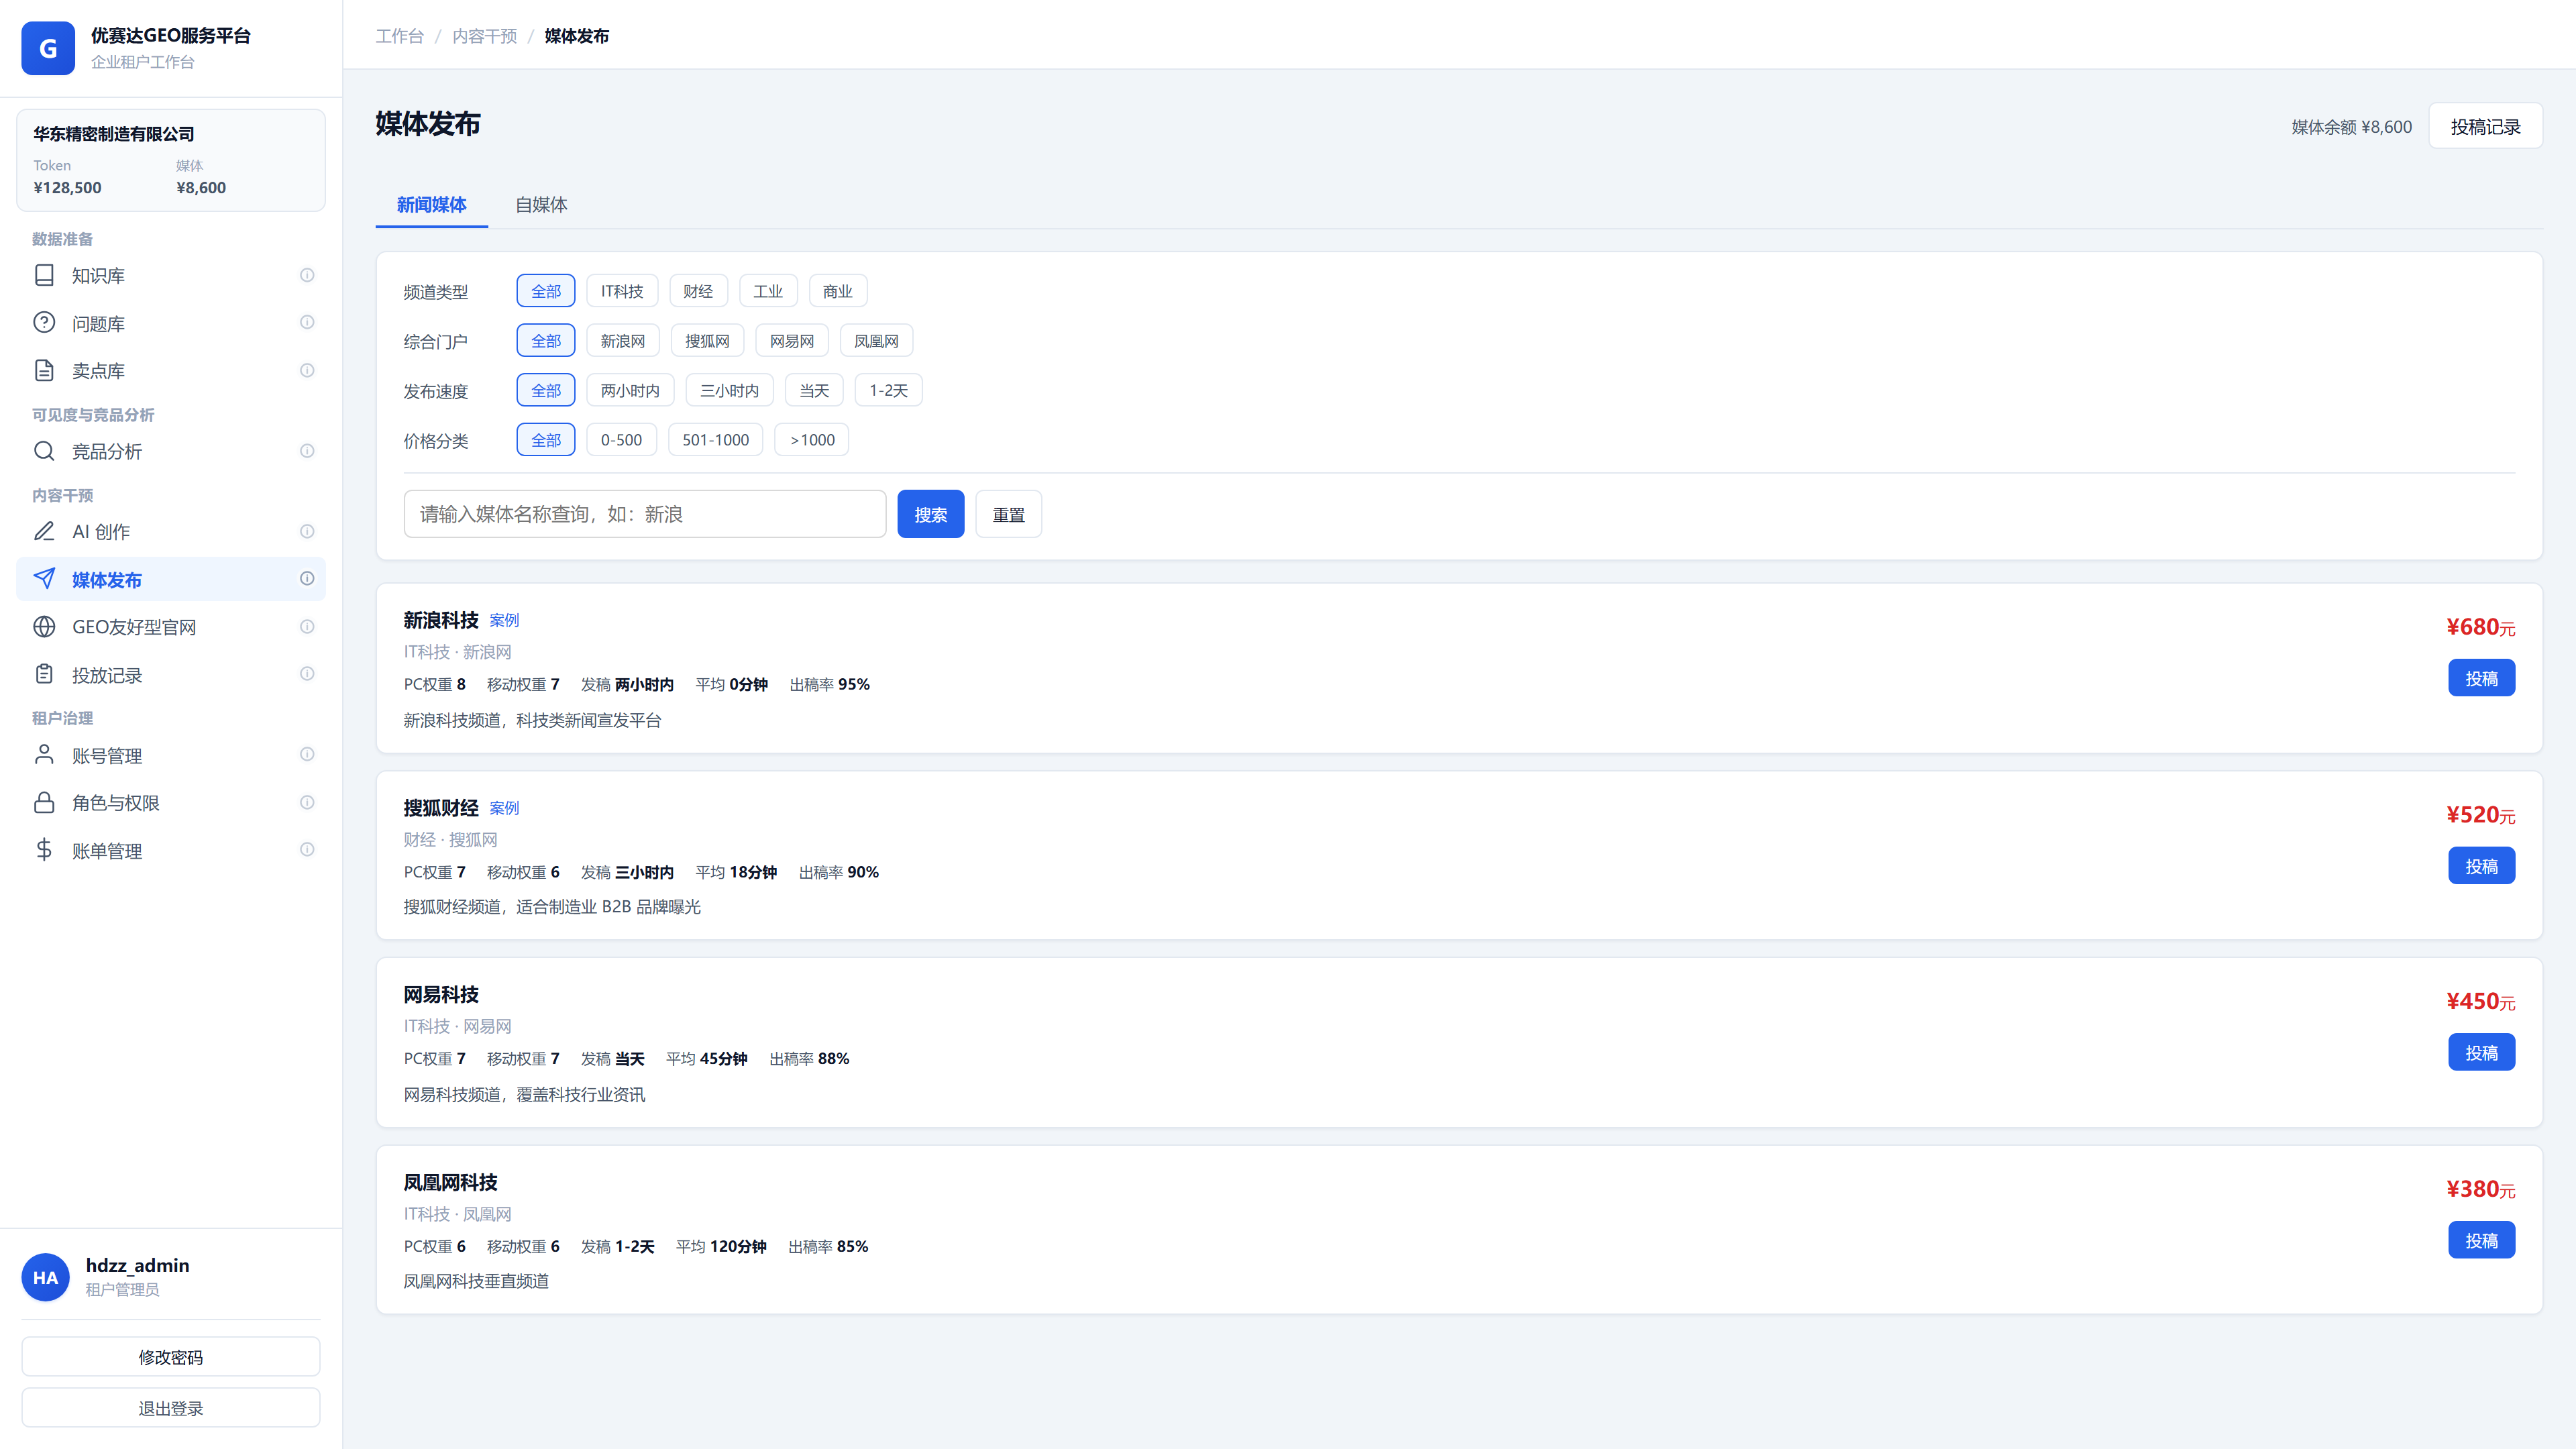Viewport: 2576px width, 1449px height.
Task: Click 投稿 for 凤凰网科技
Action: [x=2482, y=1240]
